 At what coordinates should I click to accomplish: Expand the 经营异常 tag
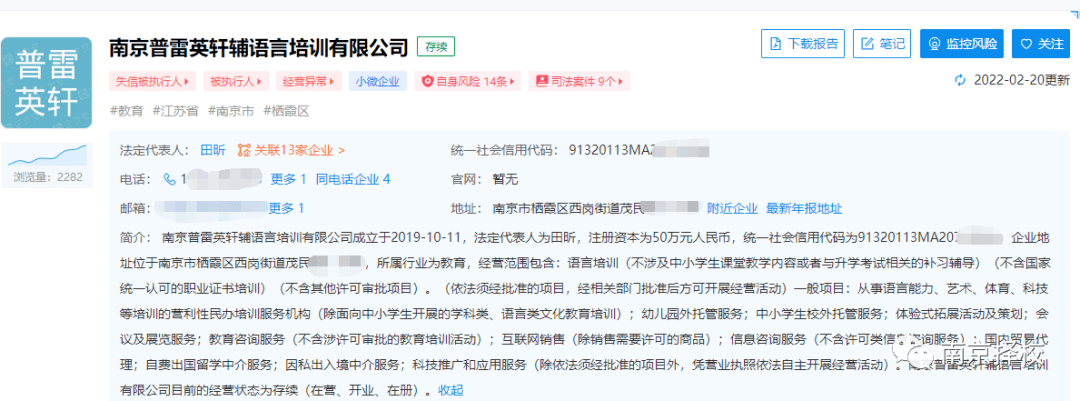point(309,81)
